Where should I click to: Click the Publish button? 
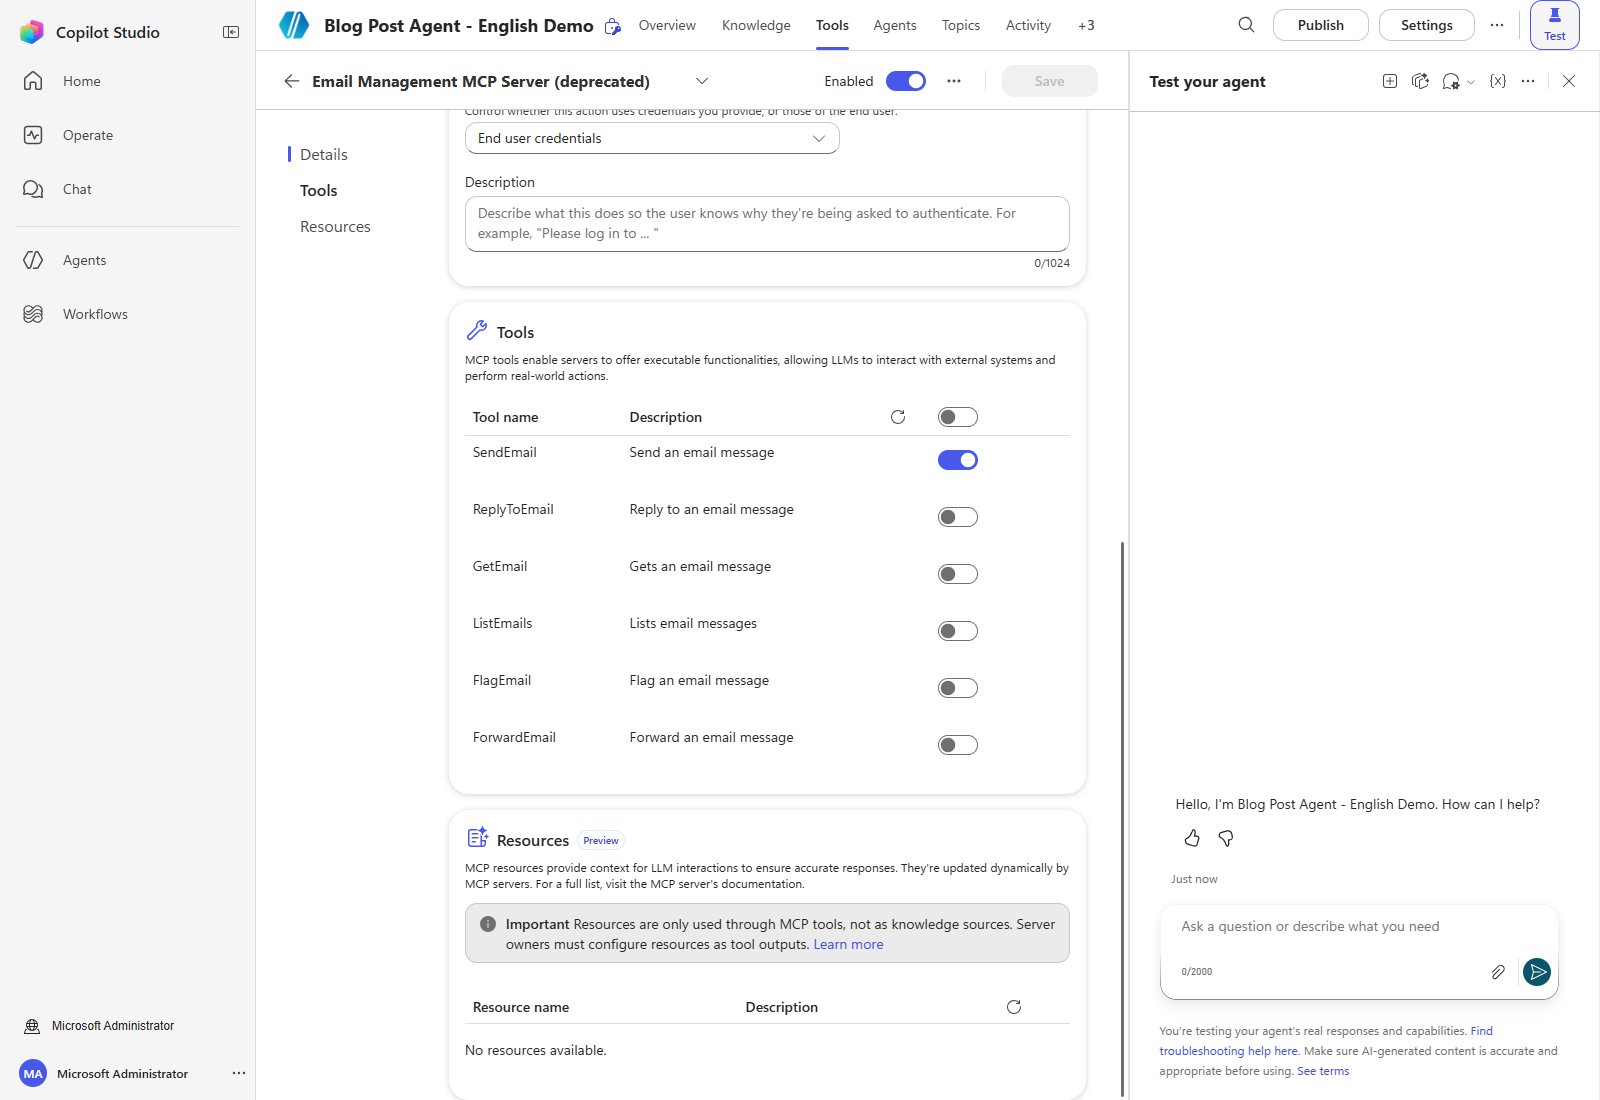pos(1321,25)
